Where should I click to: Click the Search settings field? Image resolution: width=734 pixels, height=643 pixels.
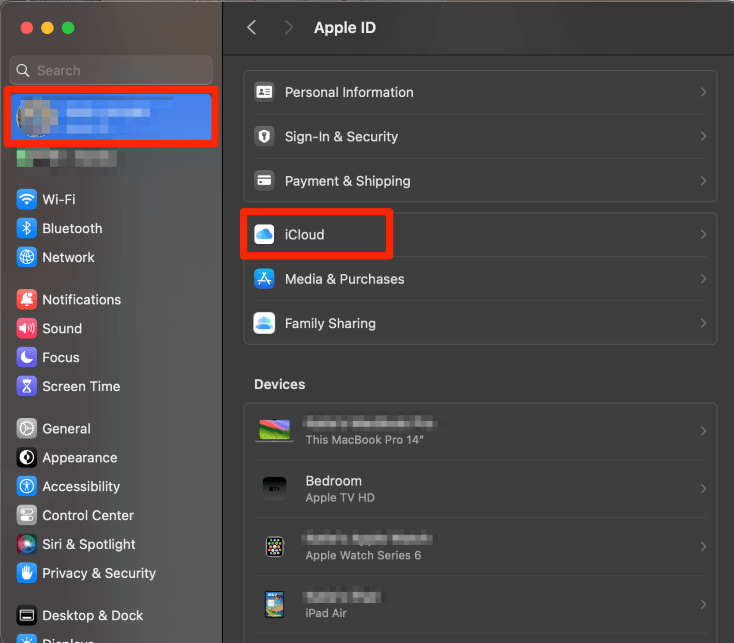[x=110, y=70]
